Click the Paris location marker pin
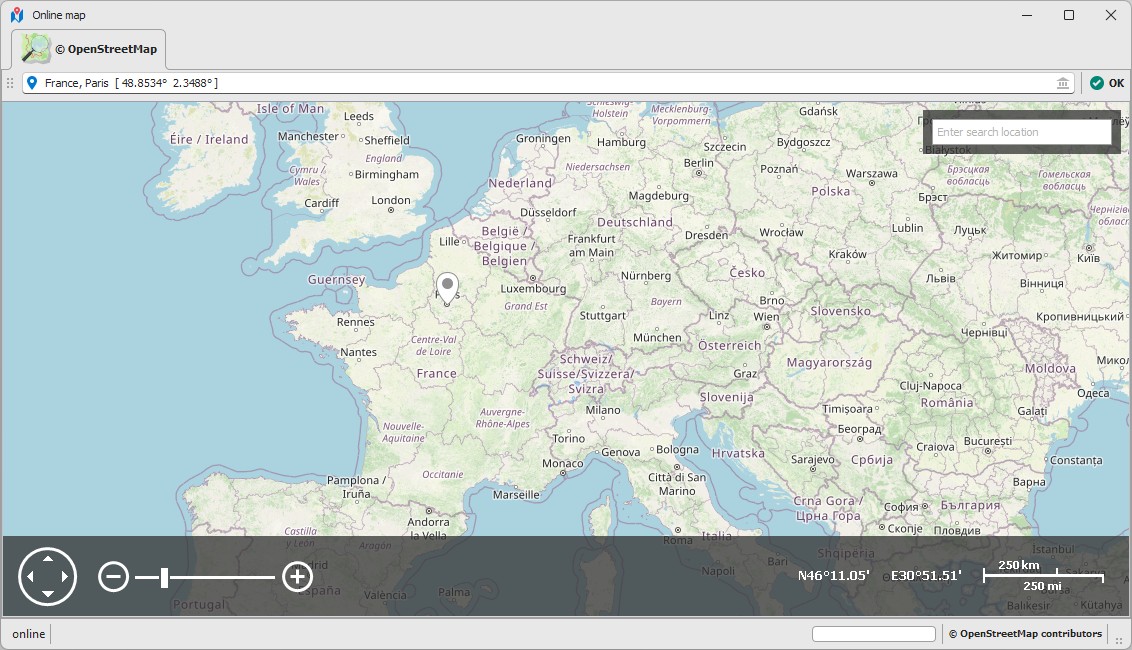1132x650 pixels. [x=448, y=287]
